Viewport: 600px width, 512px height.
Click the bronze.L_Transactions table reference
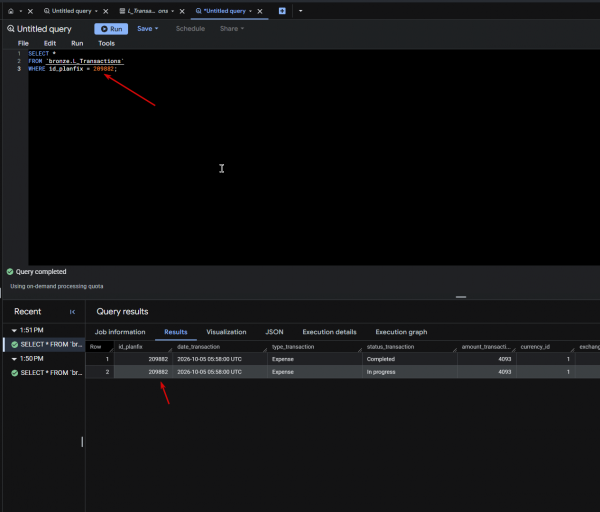(x=85, y=61)
